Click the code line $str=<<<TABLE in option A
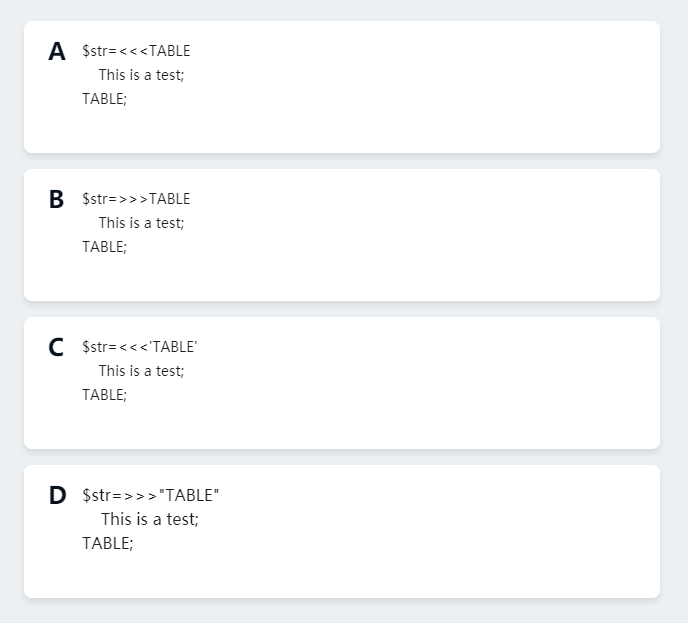688x623 pixels. 136,51
